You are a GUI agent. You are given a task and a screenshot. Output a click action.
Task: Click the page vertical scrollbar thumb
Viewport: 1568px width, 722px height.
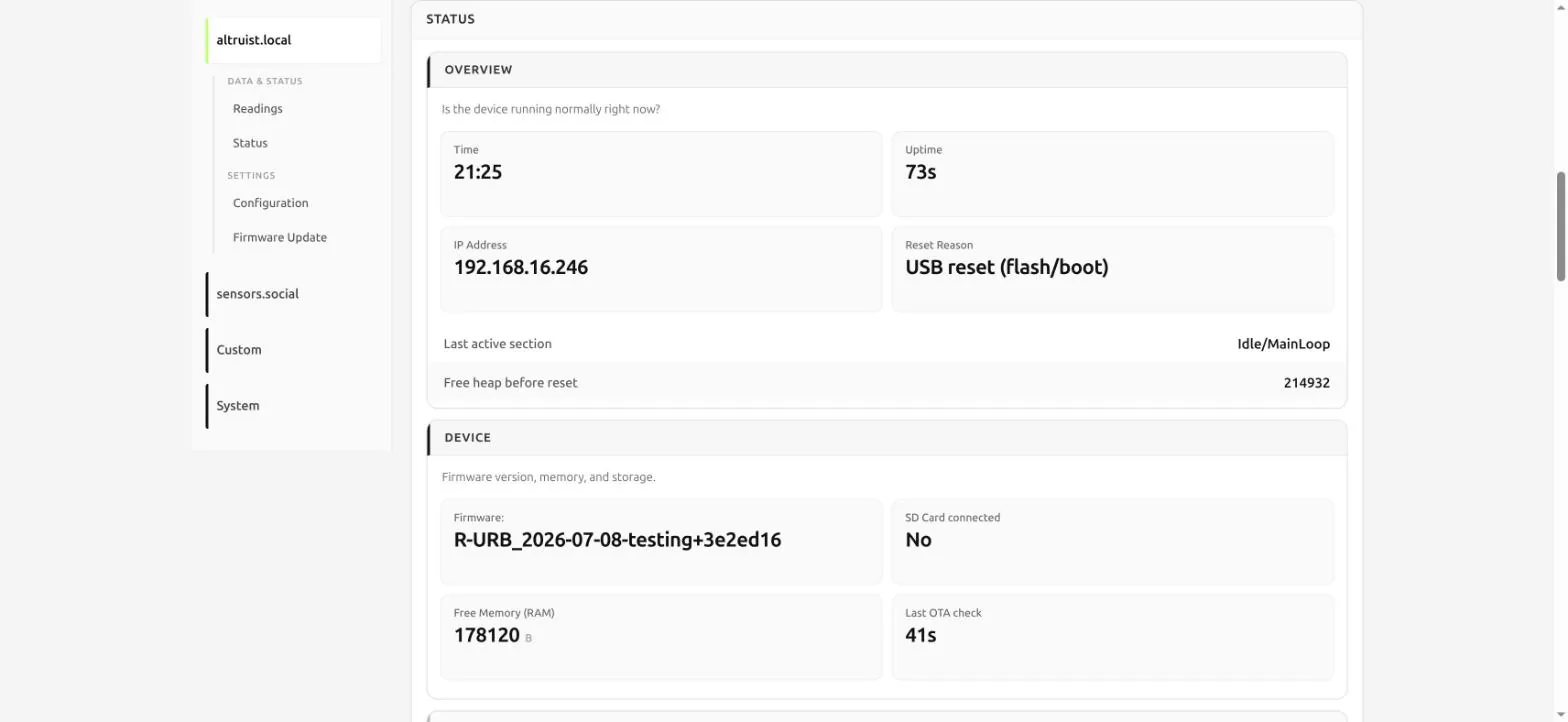coord(1560,226)
